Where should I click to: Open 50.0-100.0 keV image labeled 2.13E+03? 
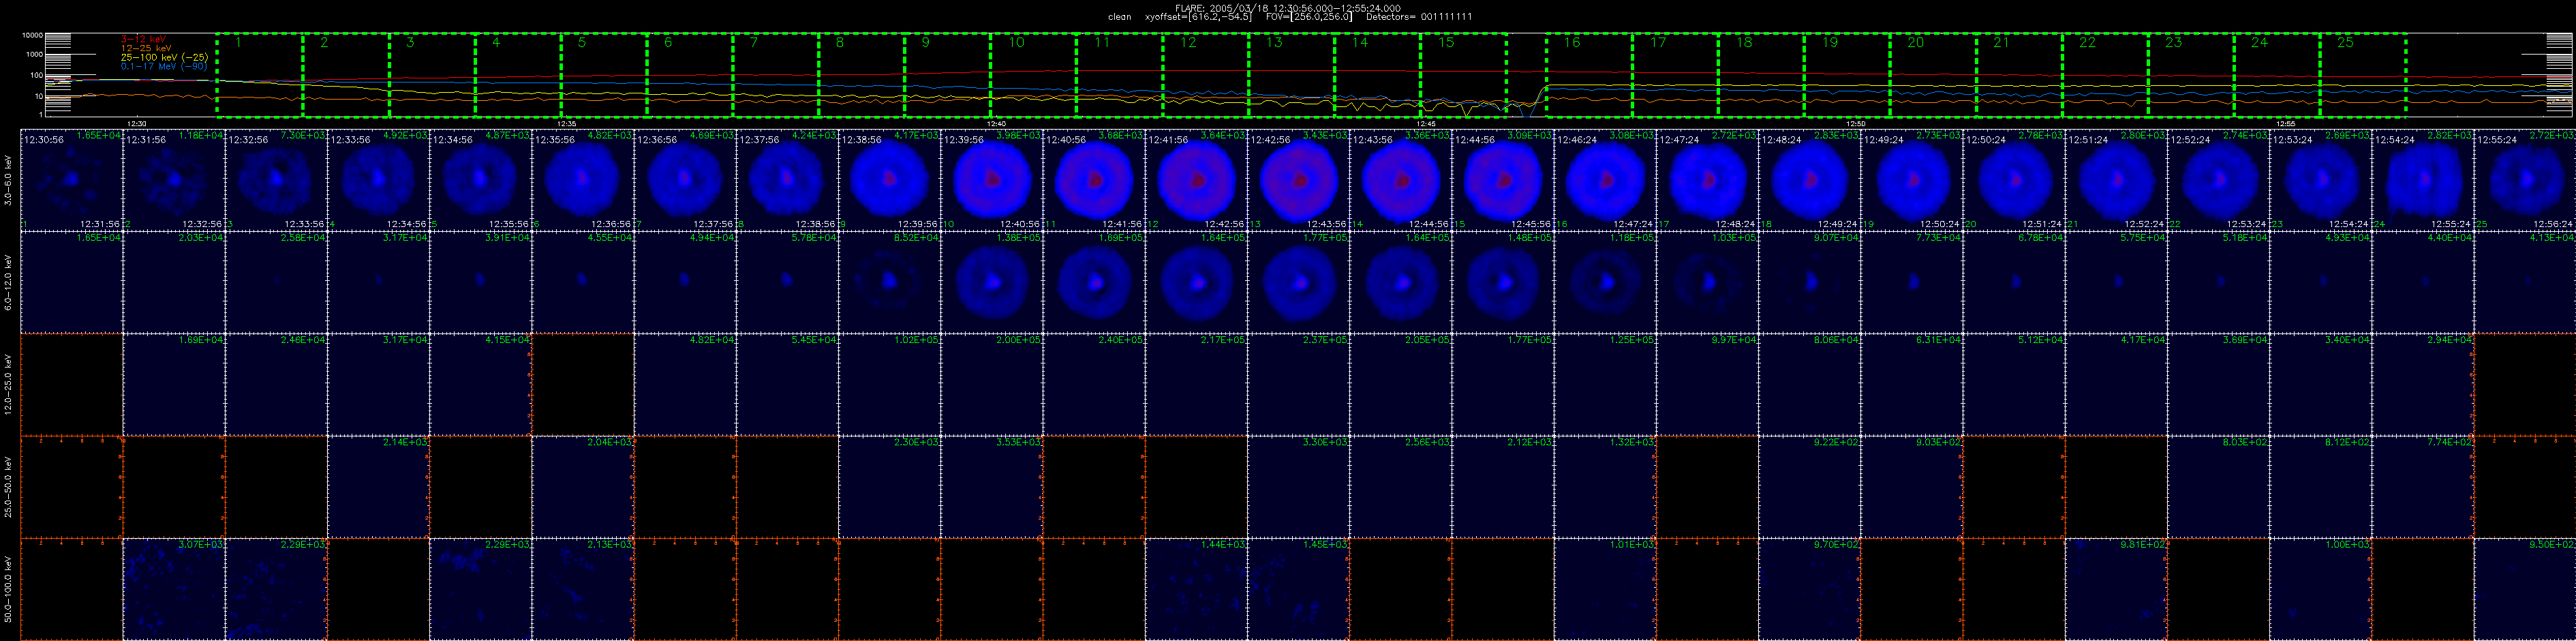[x=582, y=589]
